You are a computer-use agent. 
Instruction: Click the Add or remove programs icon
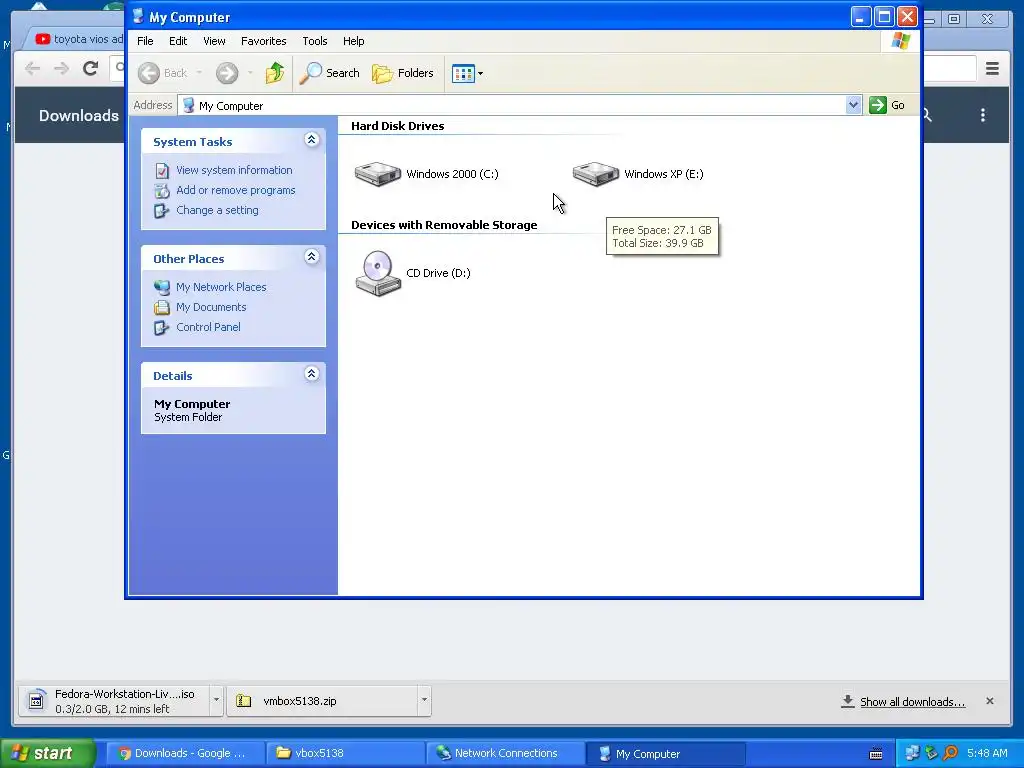(x=162, y=191)
